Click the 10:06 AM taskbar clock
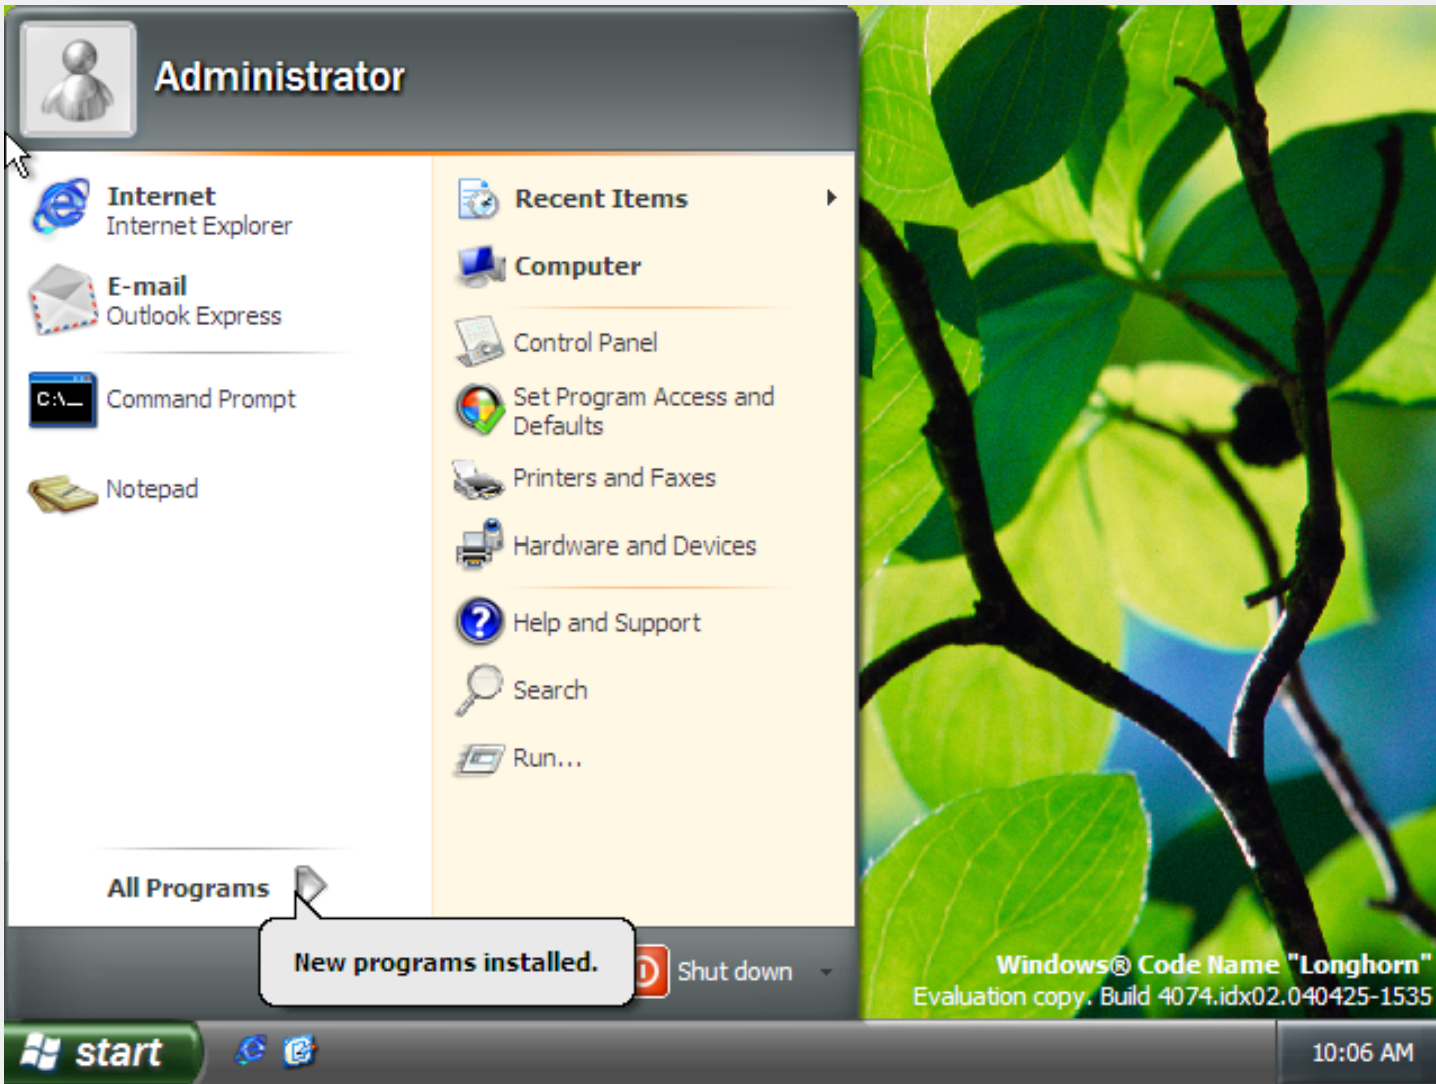Viewport: 1436px width, 1084px height. 1362,1052
